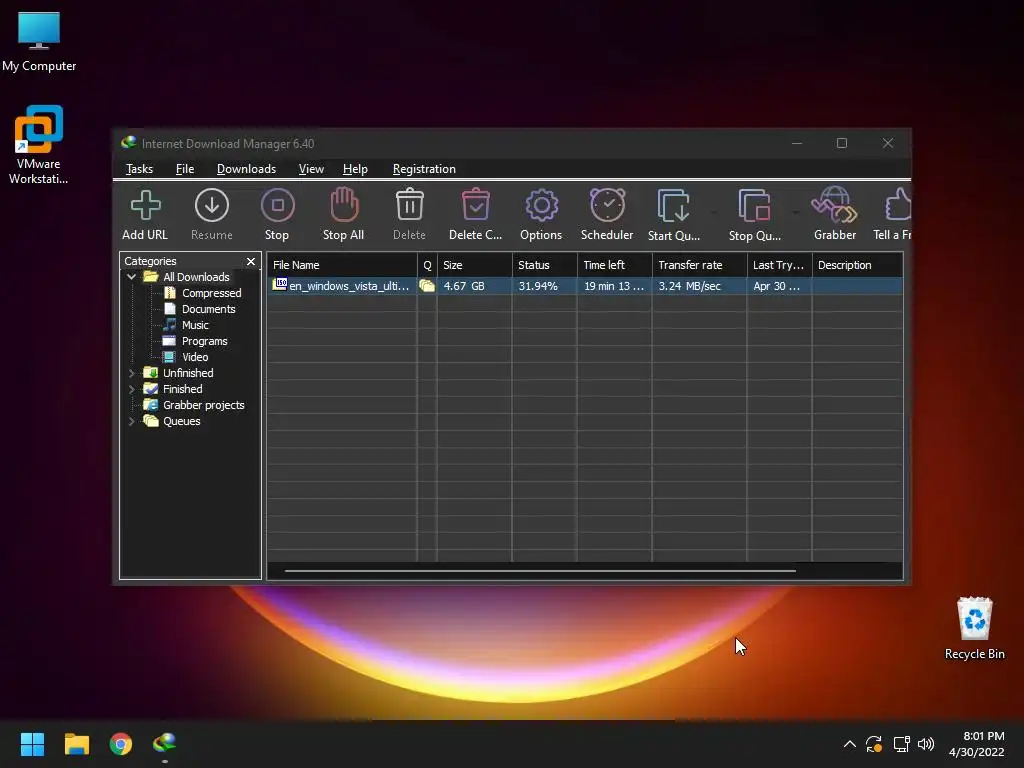Expand the Unfinished category
The width and height of the screenshot is (1024, 768).
(x=131, y=373)
